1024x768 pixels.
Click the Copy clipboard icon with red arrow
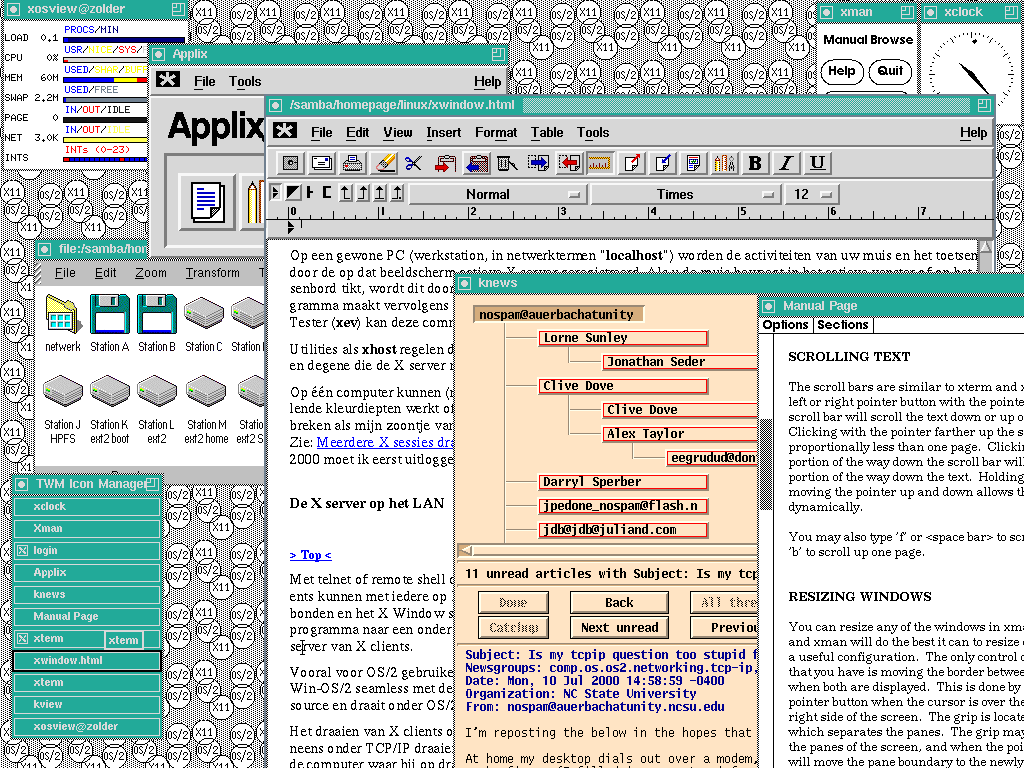pyautogui.click(x=445, y=163)
